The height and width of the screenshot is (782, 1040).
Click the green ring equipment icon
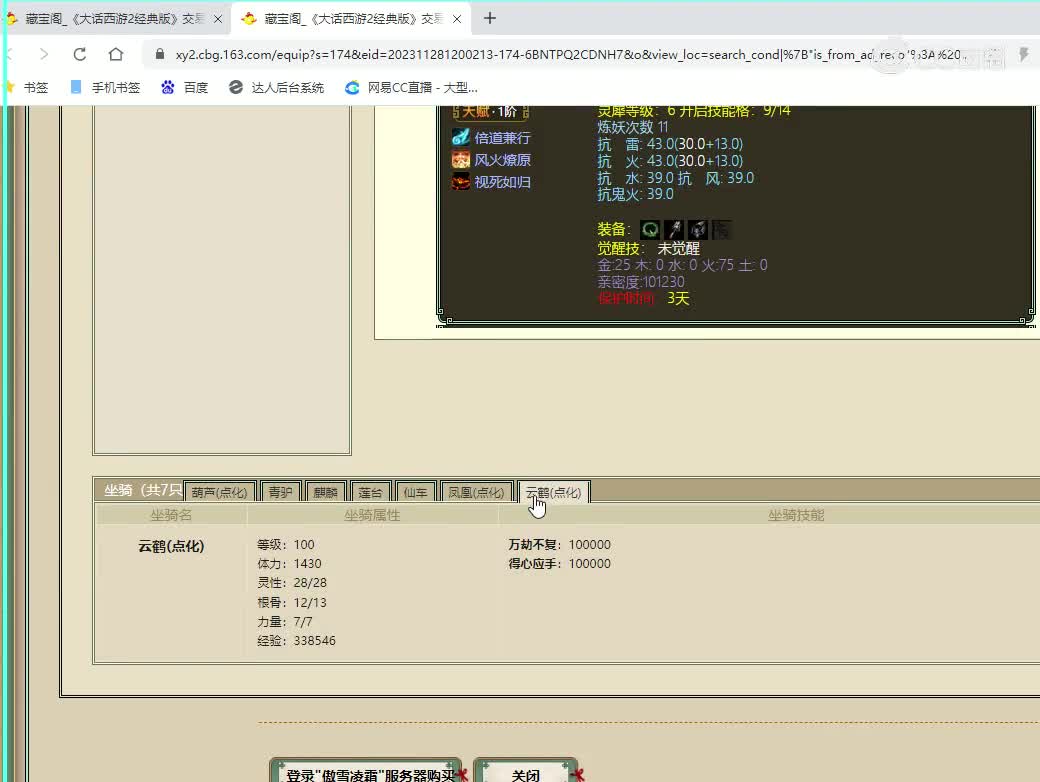(x=650, y=229)
